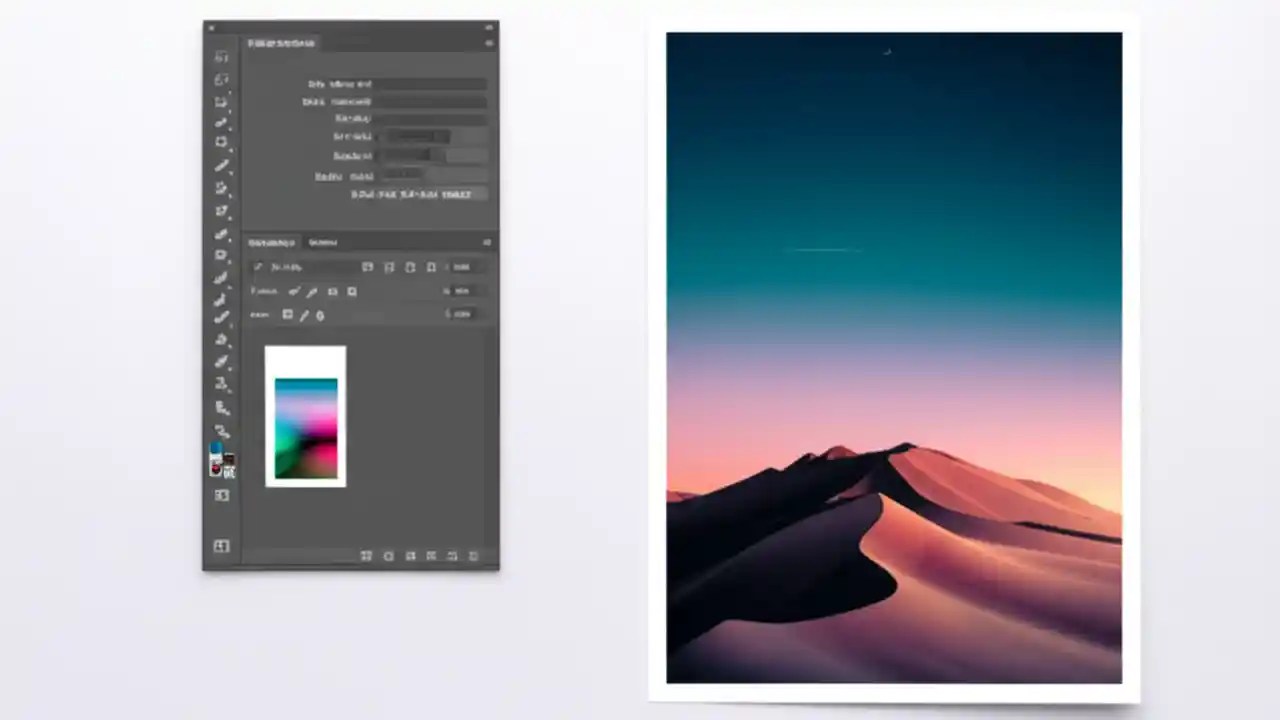Viewport: 1280px width, 720px height.
Task: Switch to the second tab beside Layers
Action: pos(323,242)
